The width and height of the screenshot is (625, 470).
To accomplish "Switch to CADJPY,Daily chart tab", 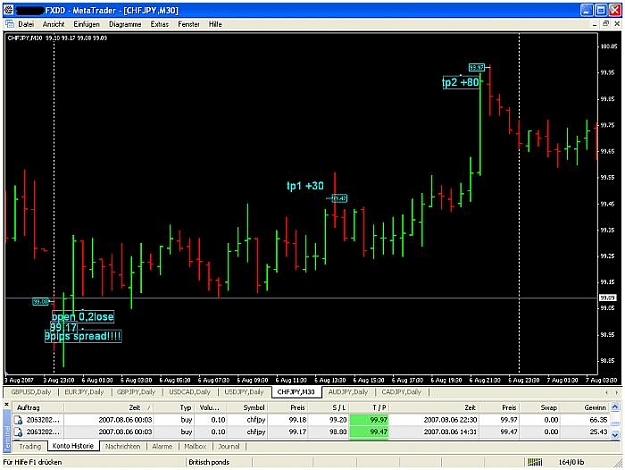I will click(401, 392).
